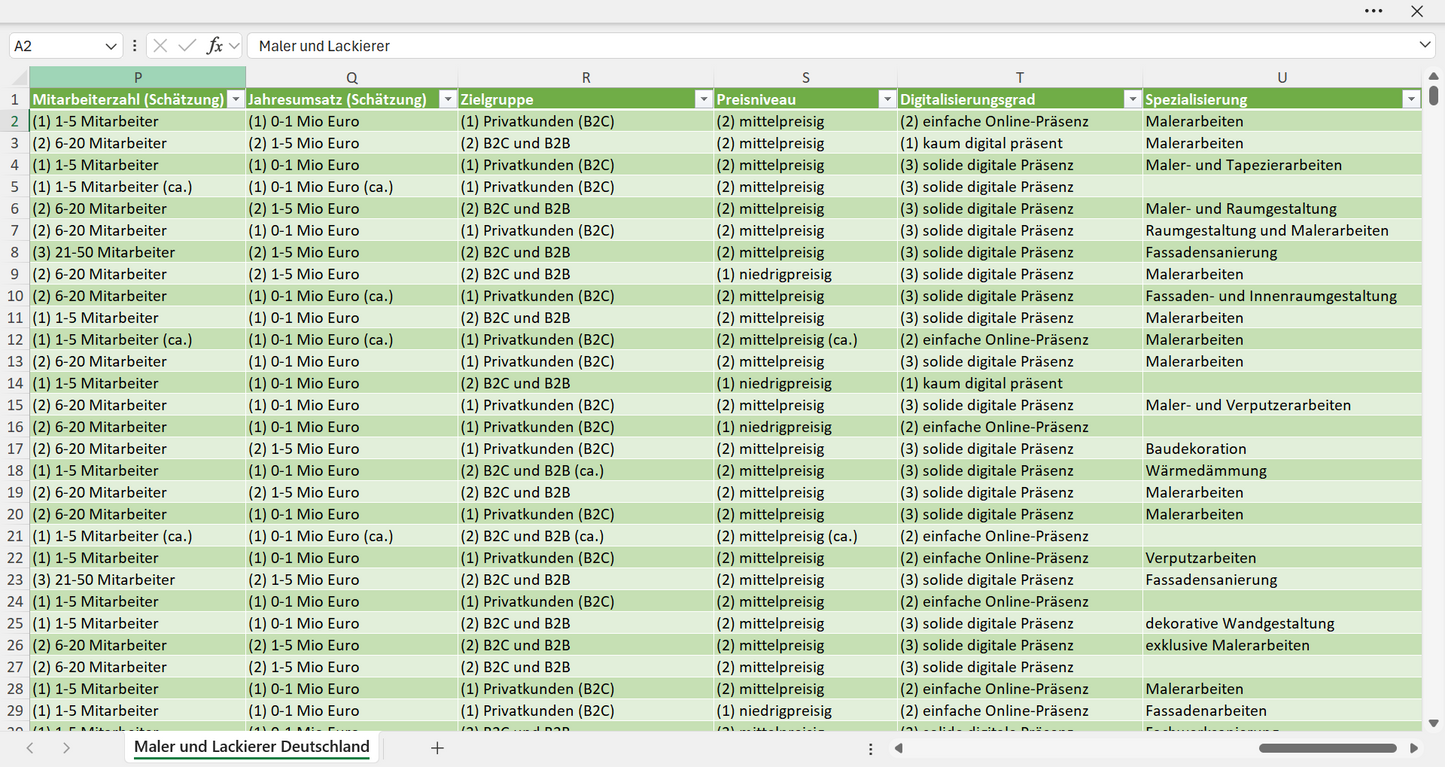Viewport: 1445px width, 767px height.
Task: Click the confirm checkmark in formula bar
Action: coord(187,46)
